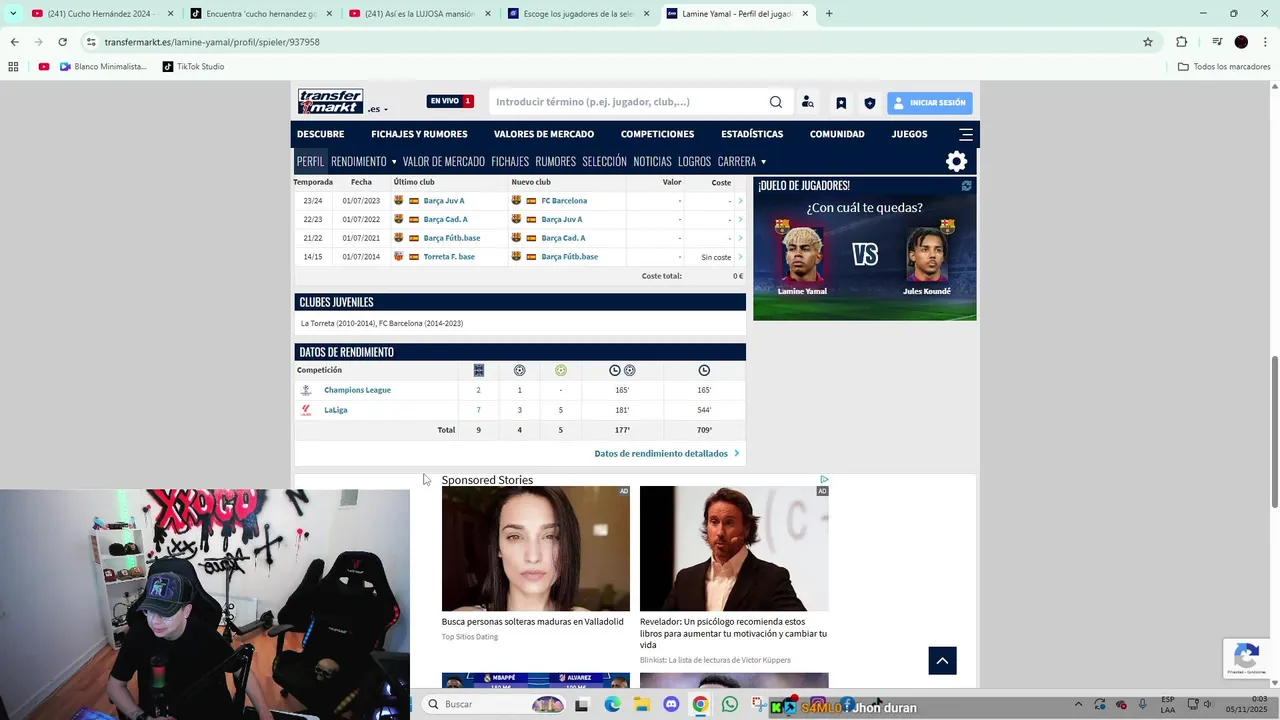Click the minutes-per-goal column icon
The width and height of the screenshot is (1280, 720).
(622, 370)
